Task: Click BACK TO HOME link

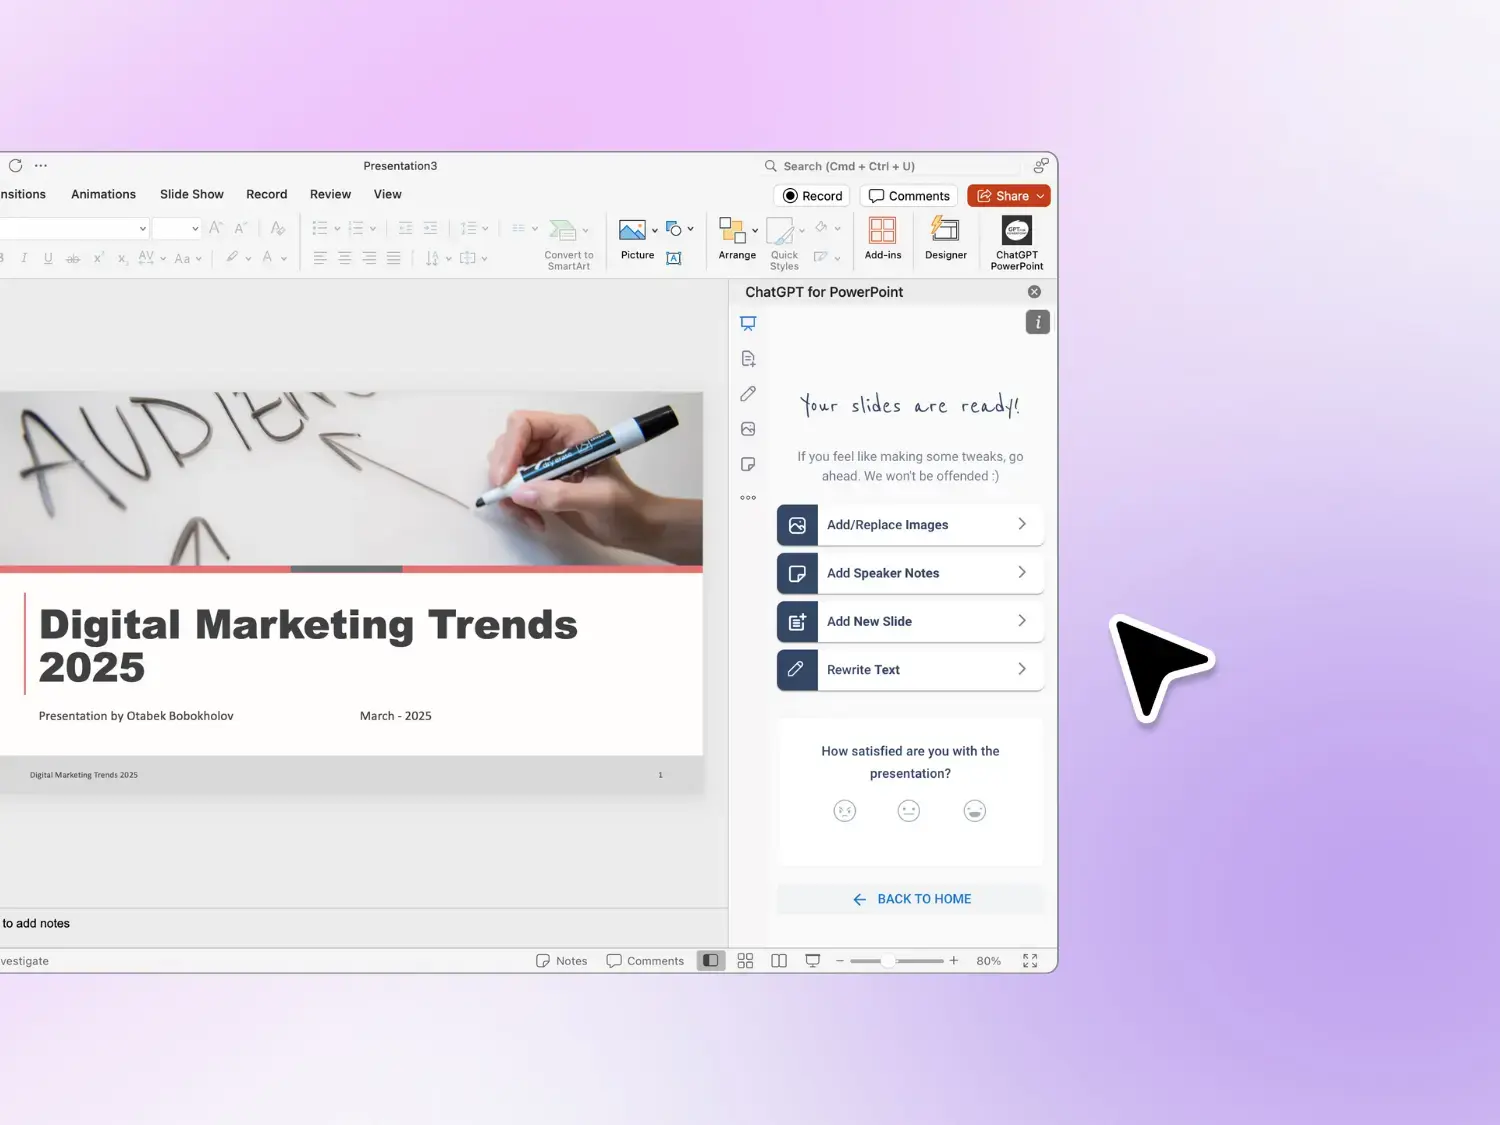Action: pyautogui.click(x=911, y=899)
